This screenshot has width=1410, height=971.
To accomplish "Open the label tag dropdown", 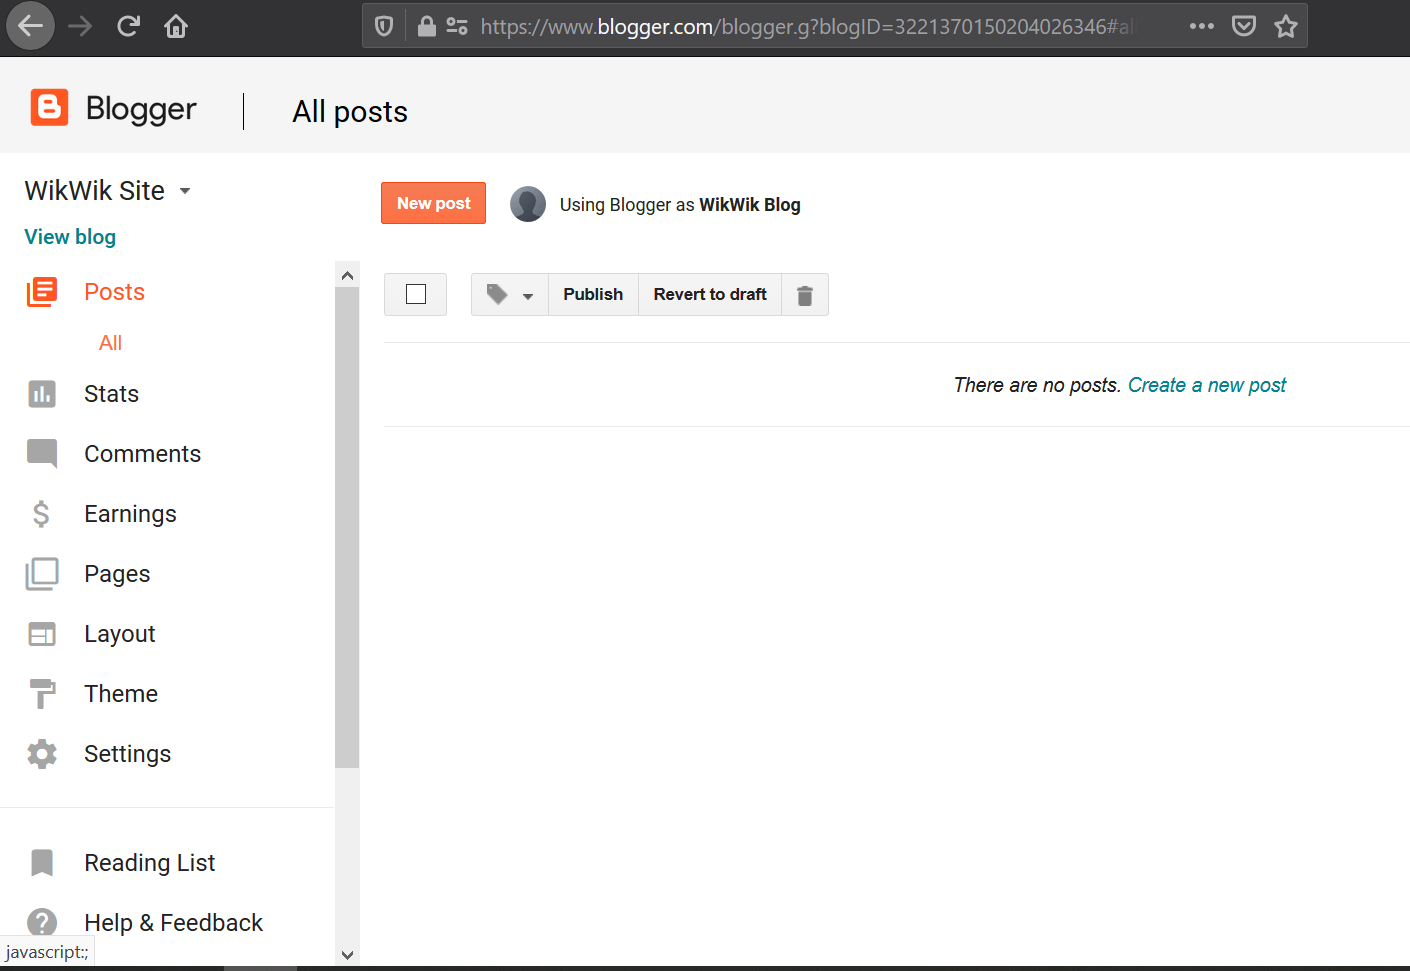I will [509, 295].
